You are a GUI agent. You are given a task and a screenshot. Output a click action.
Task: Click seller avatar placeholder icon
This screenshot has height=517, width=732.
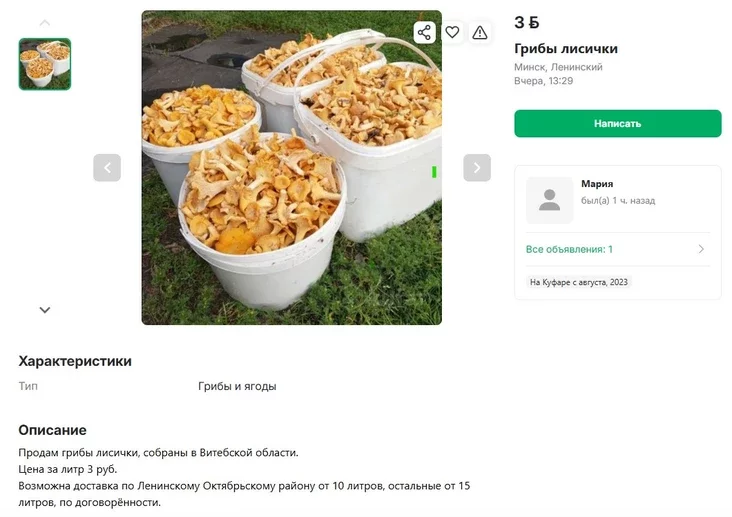tap(549, 200)
